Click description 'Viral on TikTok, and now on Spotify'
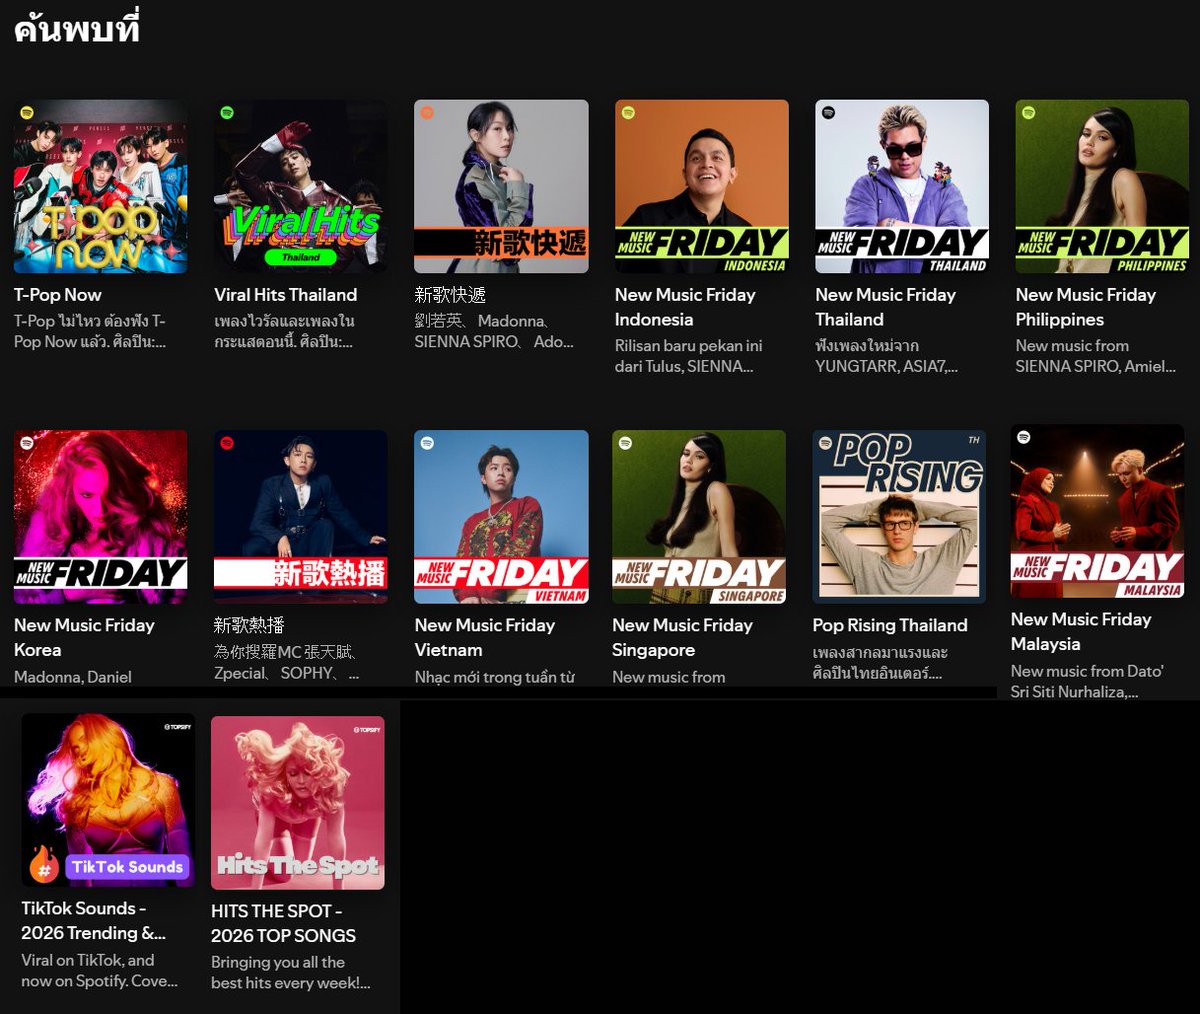The width and height of the screenshot is (1200, 1014). [x=100, y=970]
